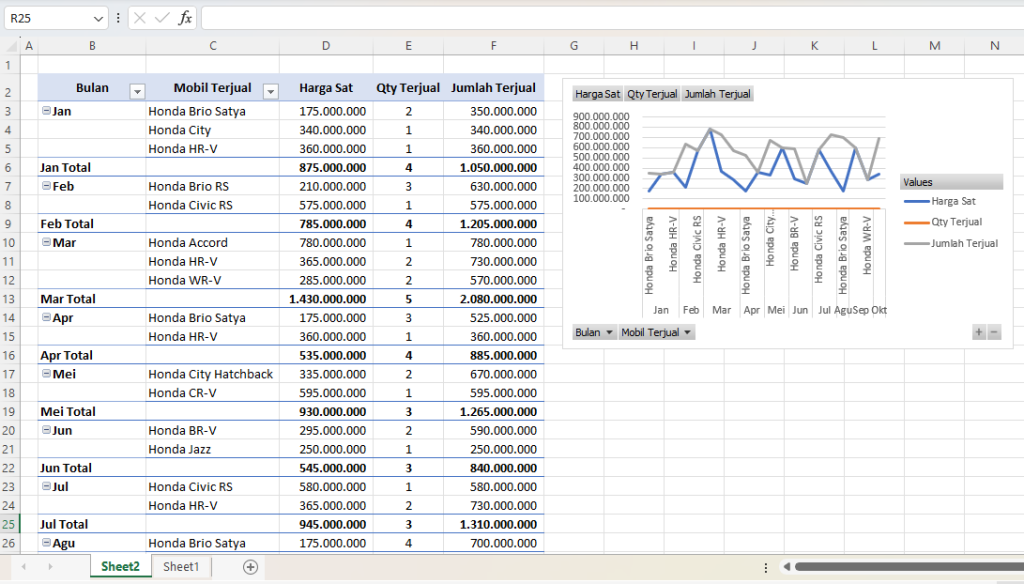
Task: Collapse the Mar month group
Action: [x=46, y=242]
